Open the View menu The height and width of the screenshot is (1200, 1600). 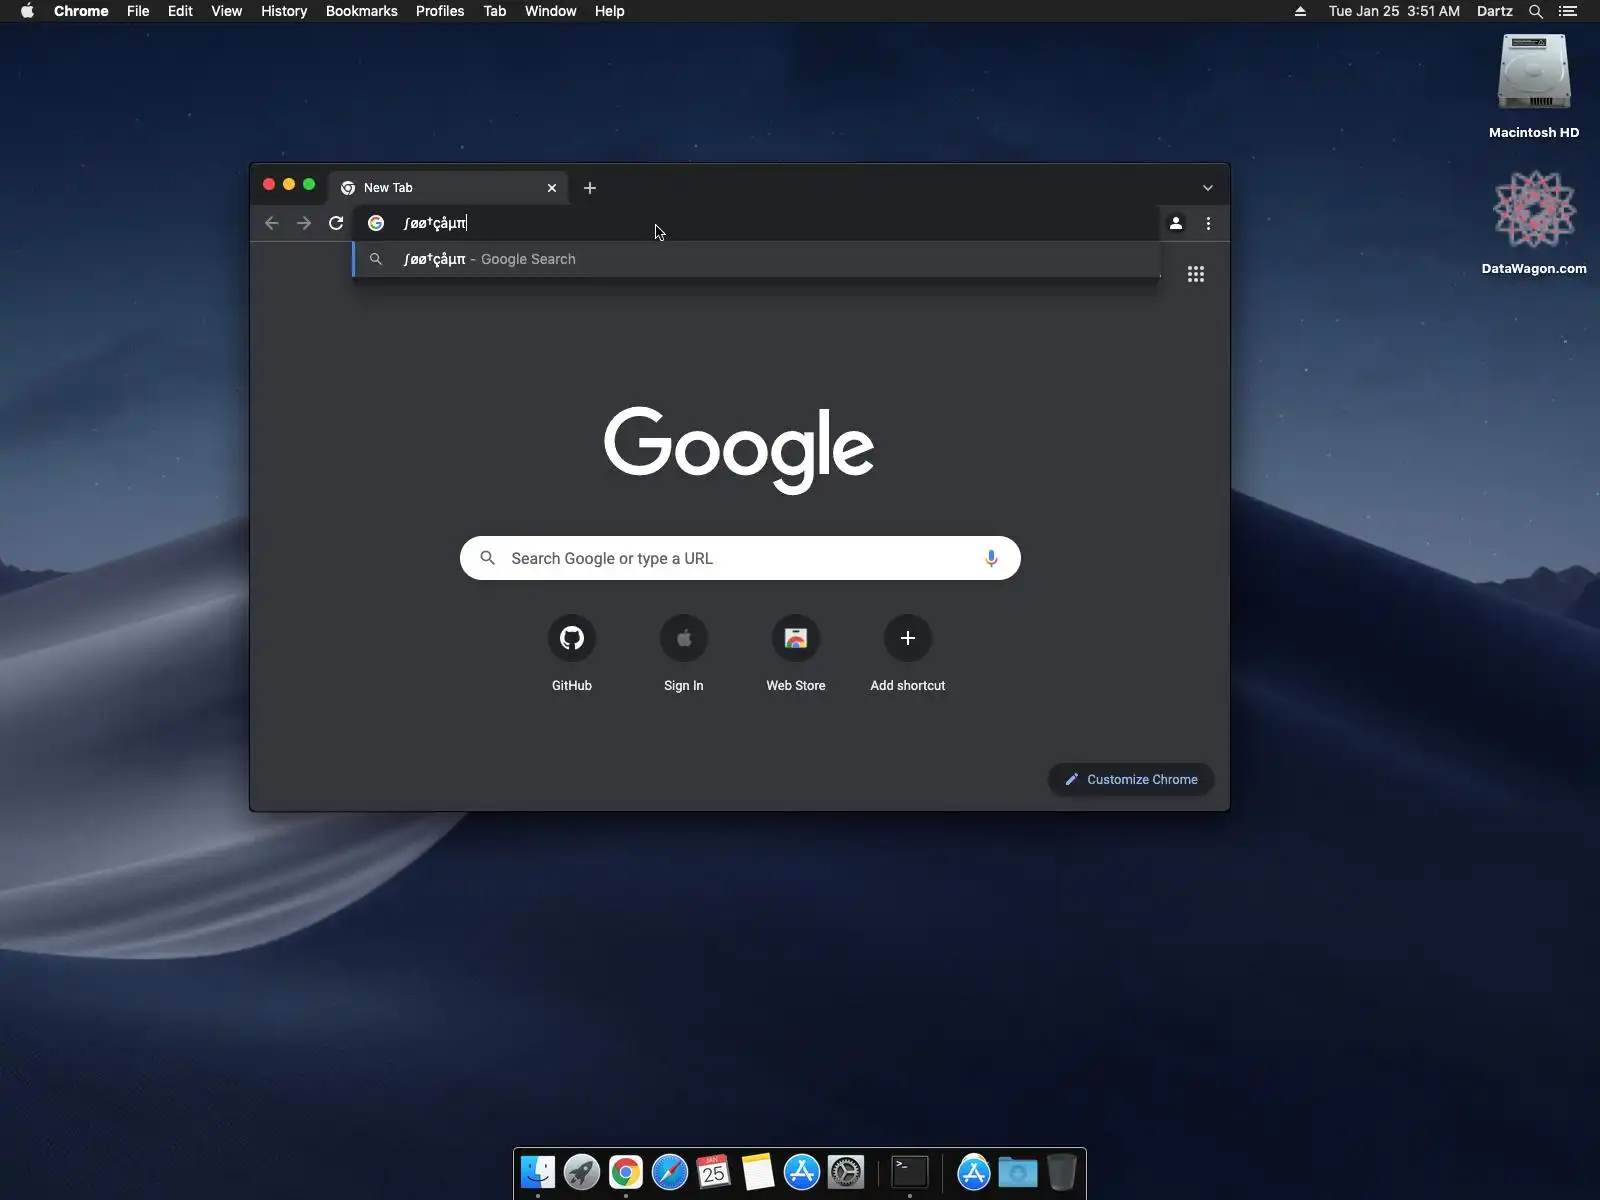[227, 11]
